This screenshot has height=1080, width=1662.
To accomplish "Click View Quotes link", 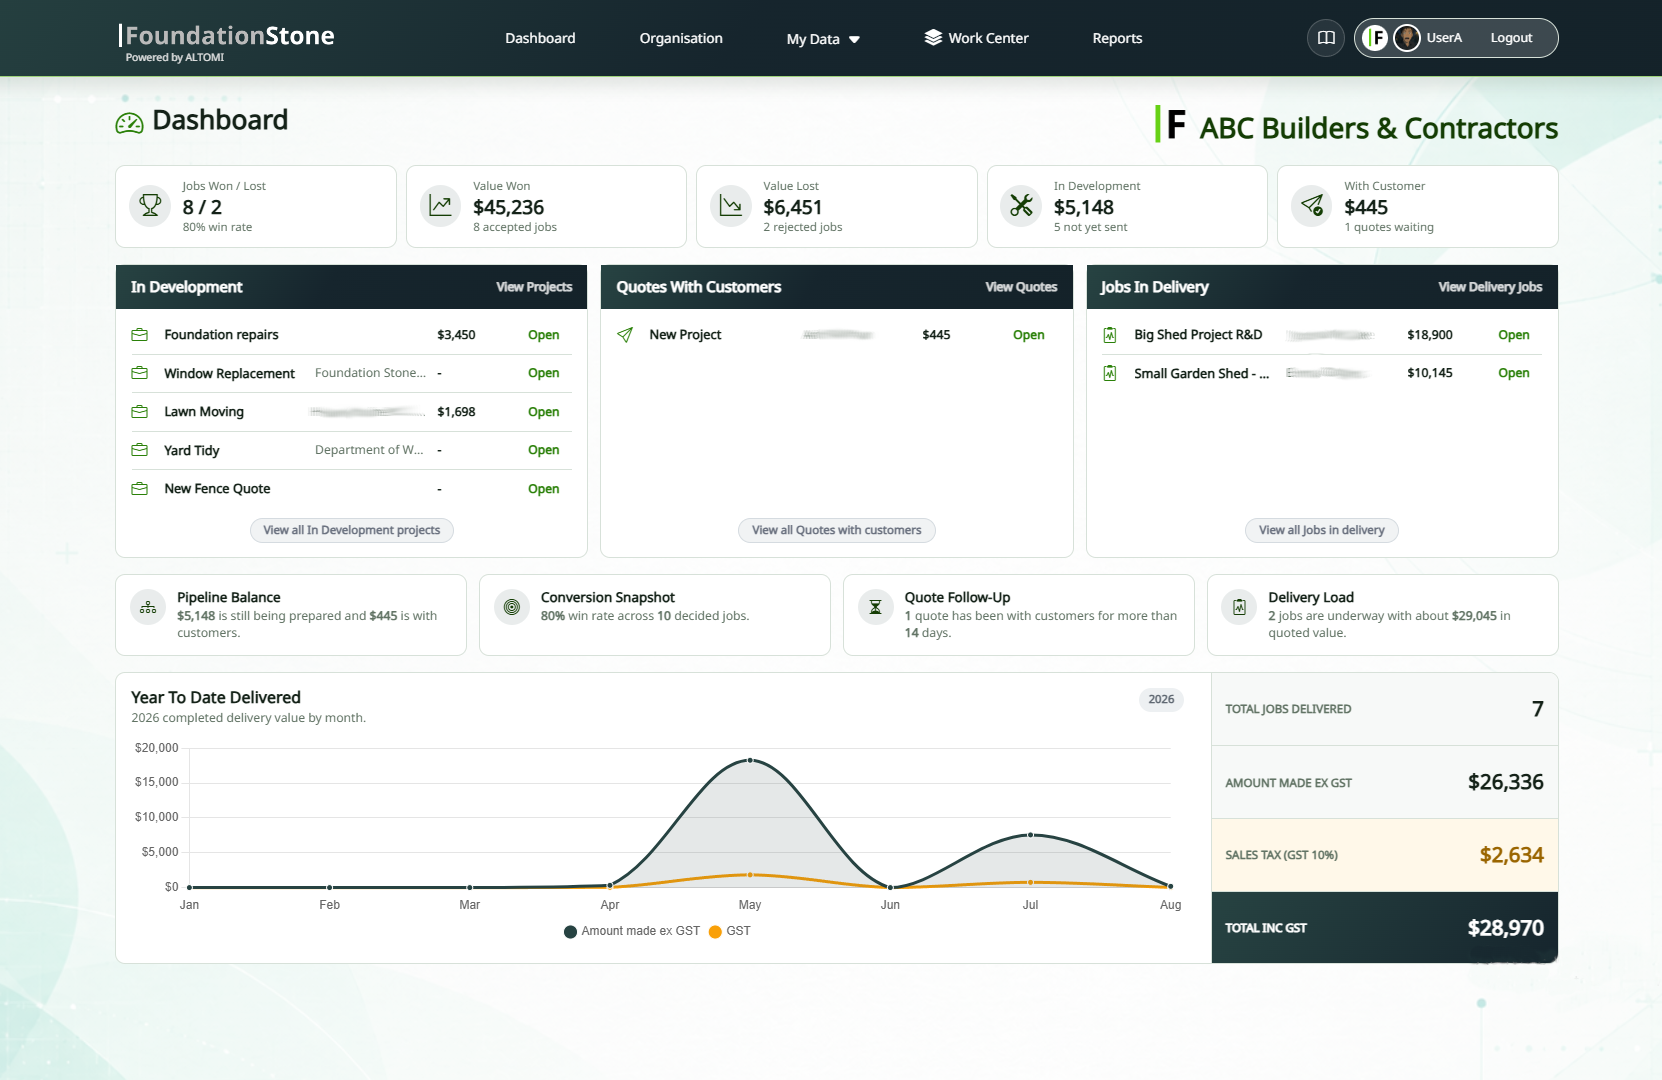I will pos(1021,287).
